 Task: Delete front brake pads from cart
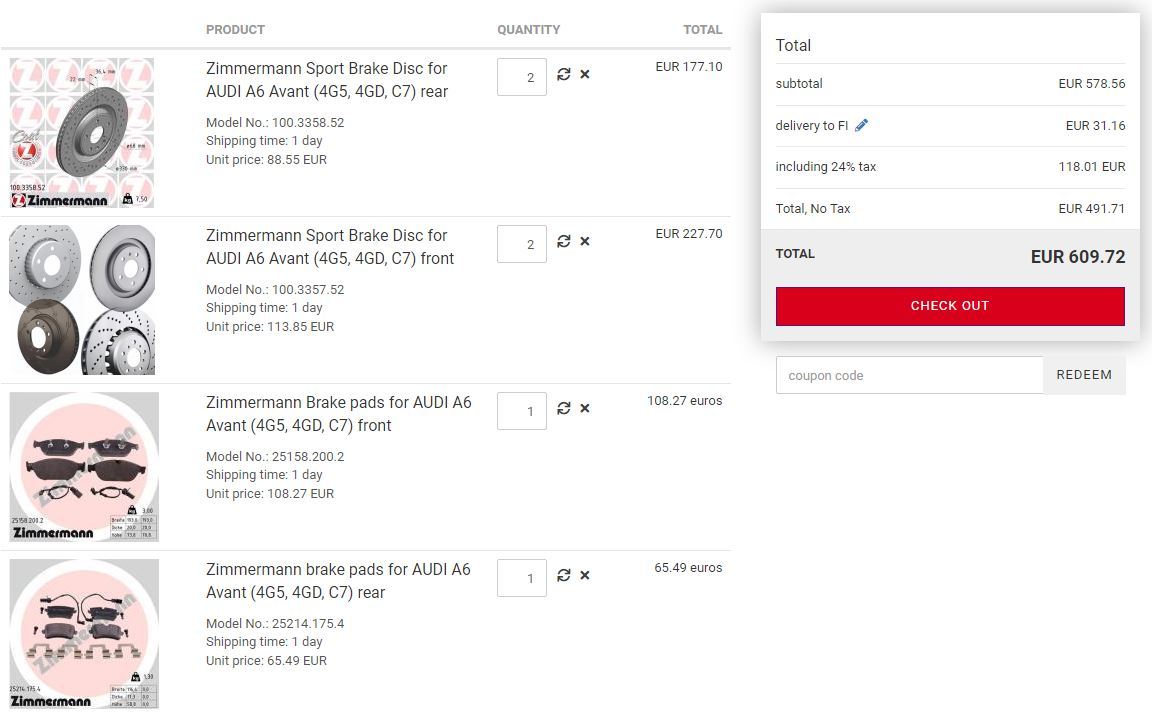(585, 409)
